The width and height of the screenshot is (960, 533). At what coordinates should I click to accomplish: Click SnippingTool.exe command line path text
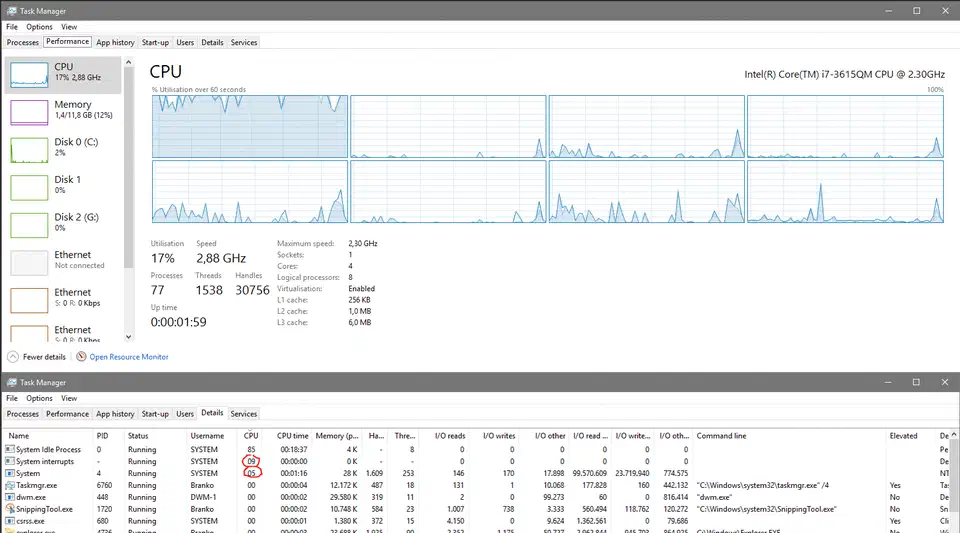[767, 509]
